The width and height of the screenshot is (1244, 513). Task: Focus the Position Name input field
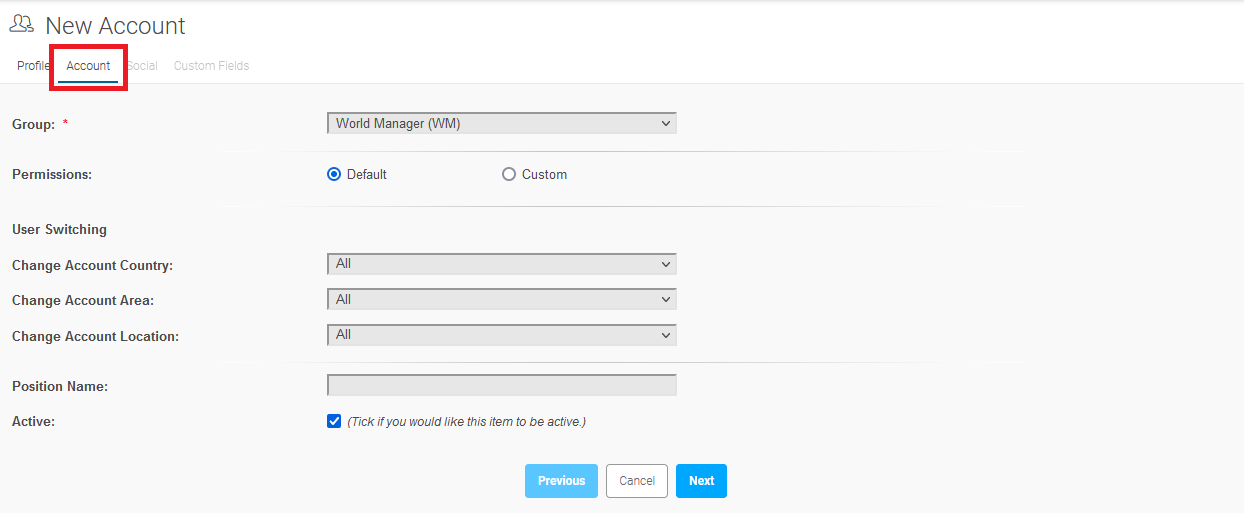coord(502,385)
